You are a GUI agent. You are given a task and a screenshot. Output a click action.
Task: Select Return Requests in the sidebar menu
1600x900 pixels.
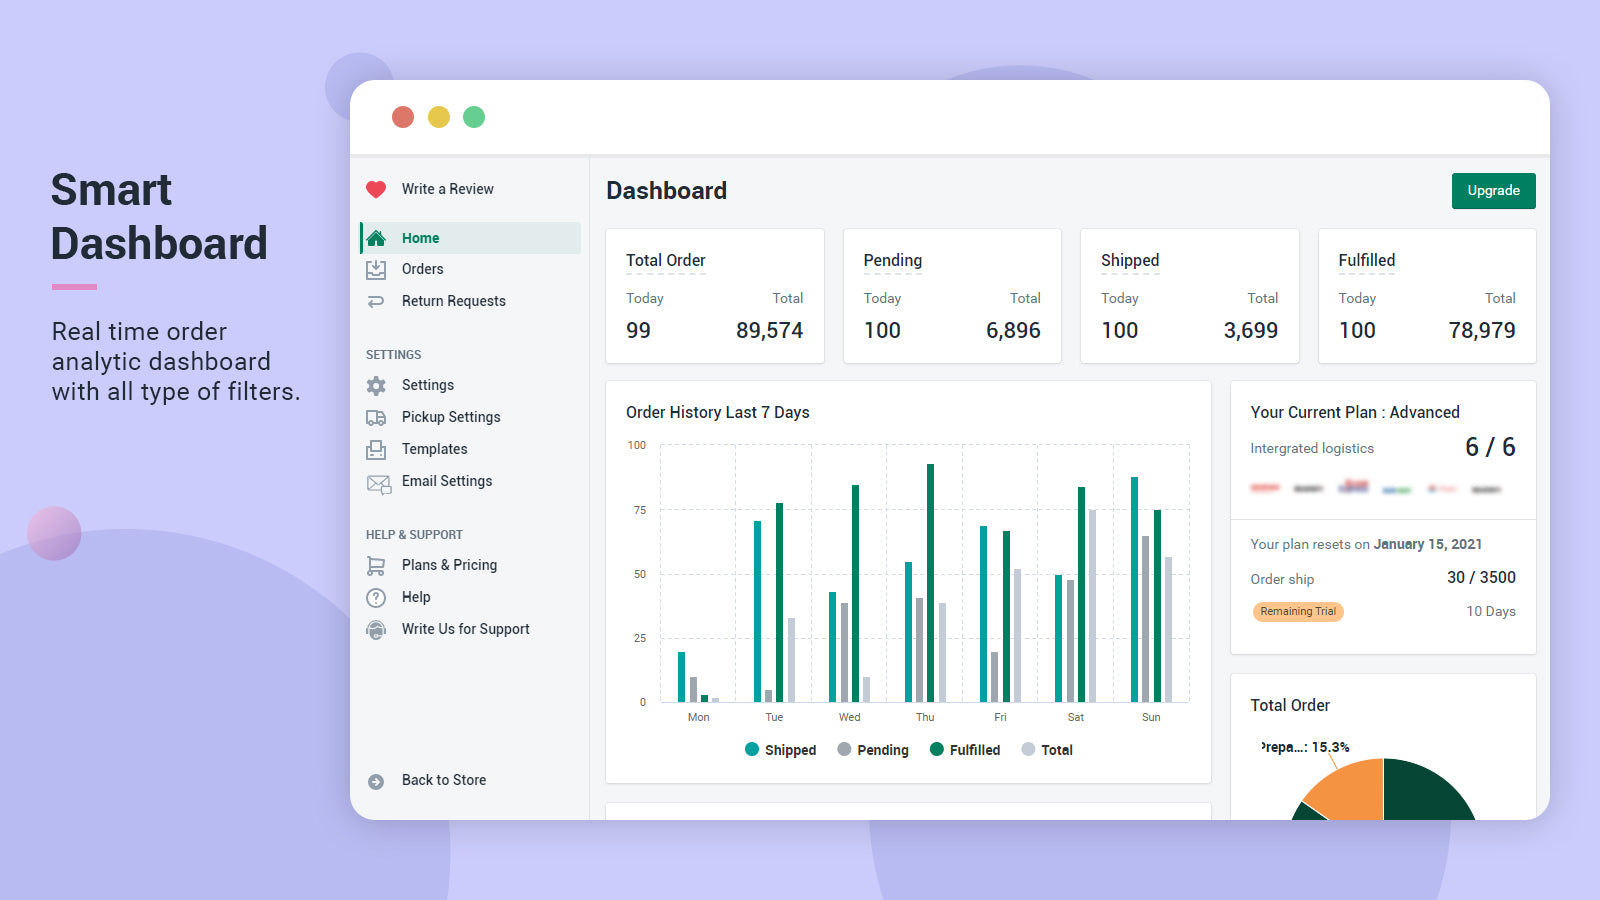[x=453, y=301]
